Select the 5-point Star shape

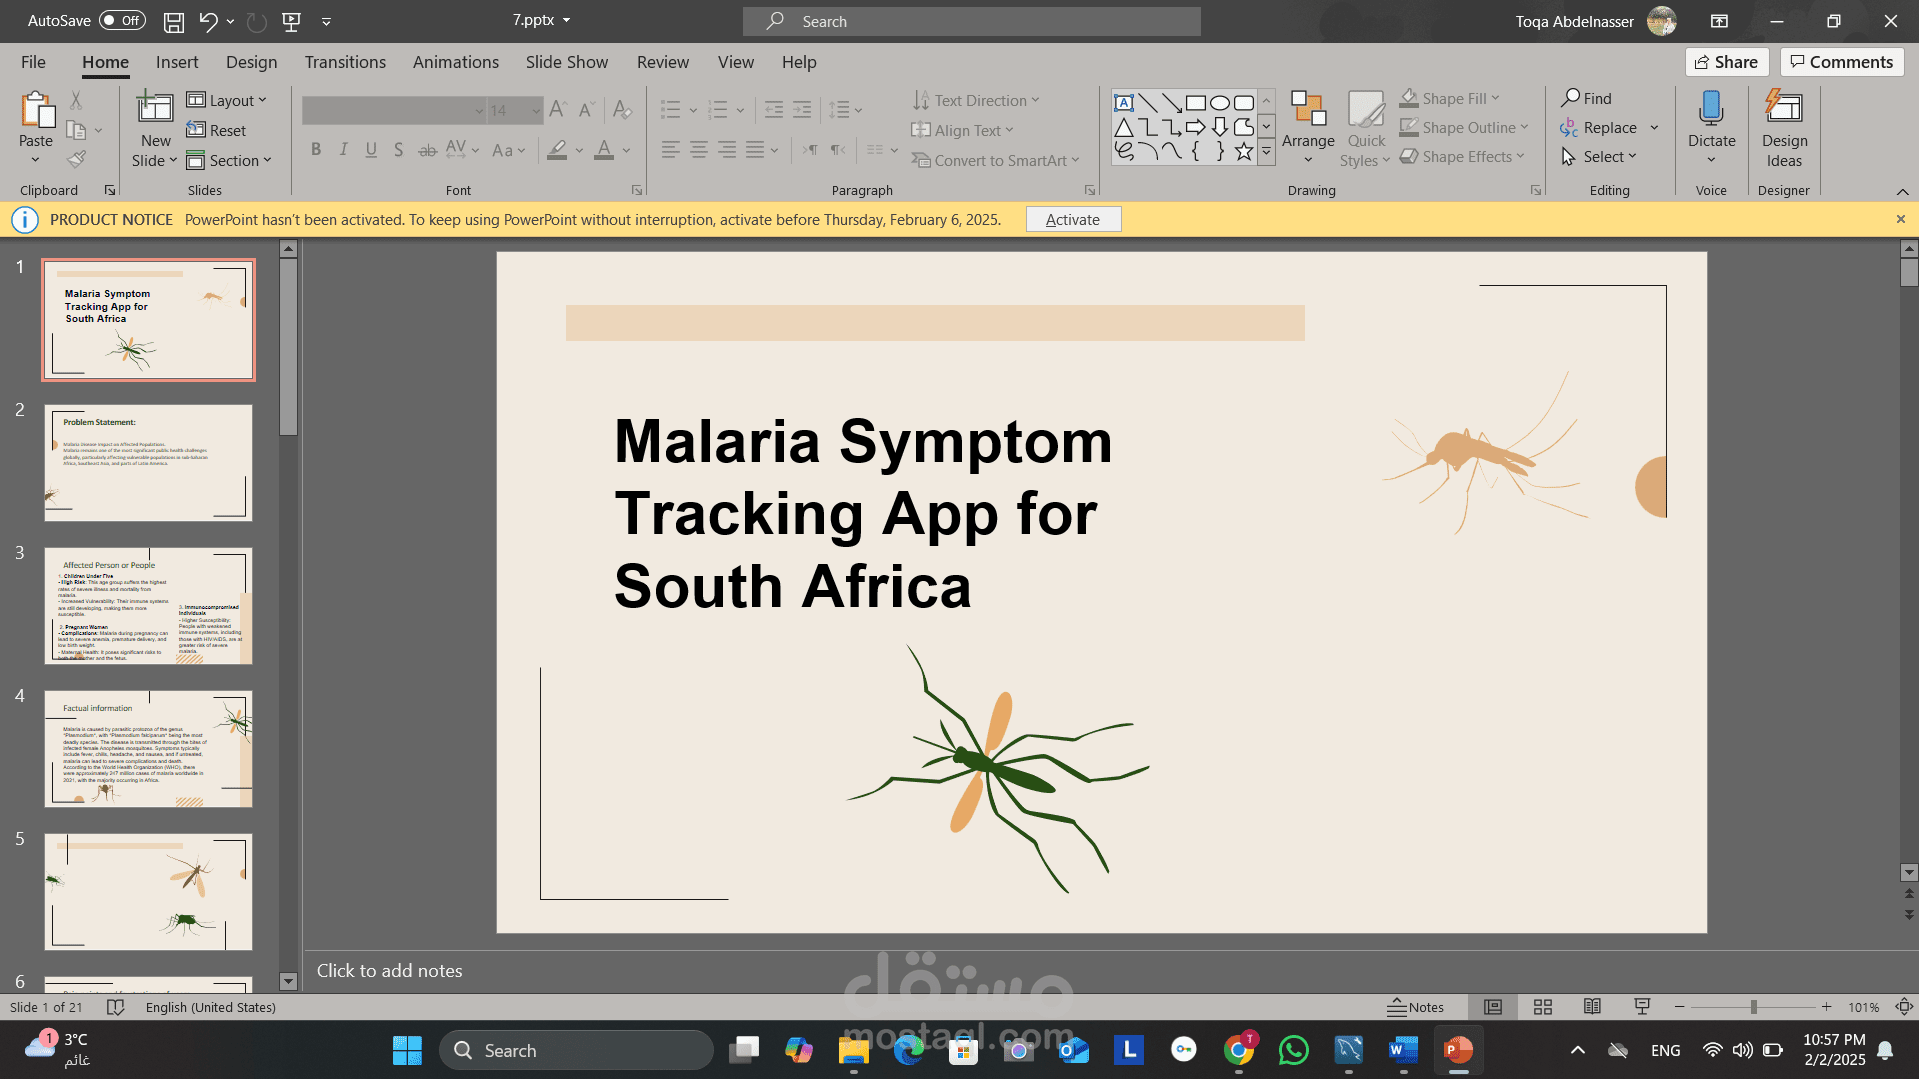[1244, 151]
